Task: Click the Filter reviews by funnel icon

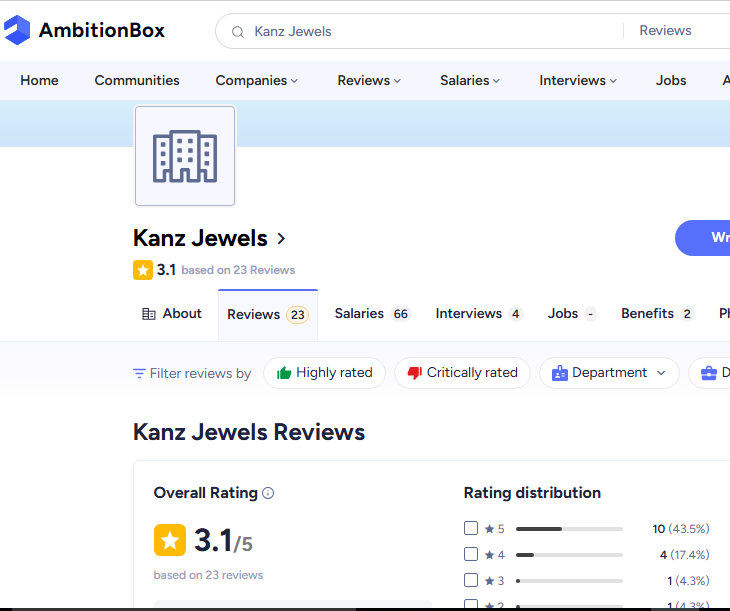Action: [x=139, y=373]
